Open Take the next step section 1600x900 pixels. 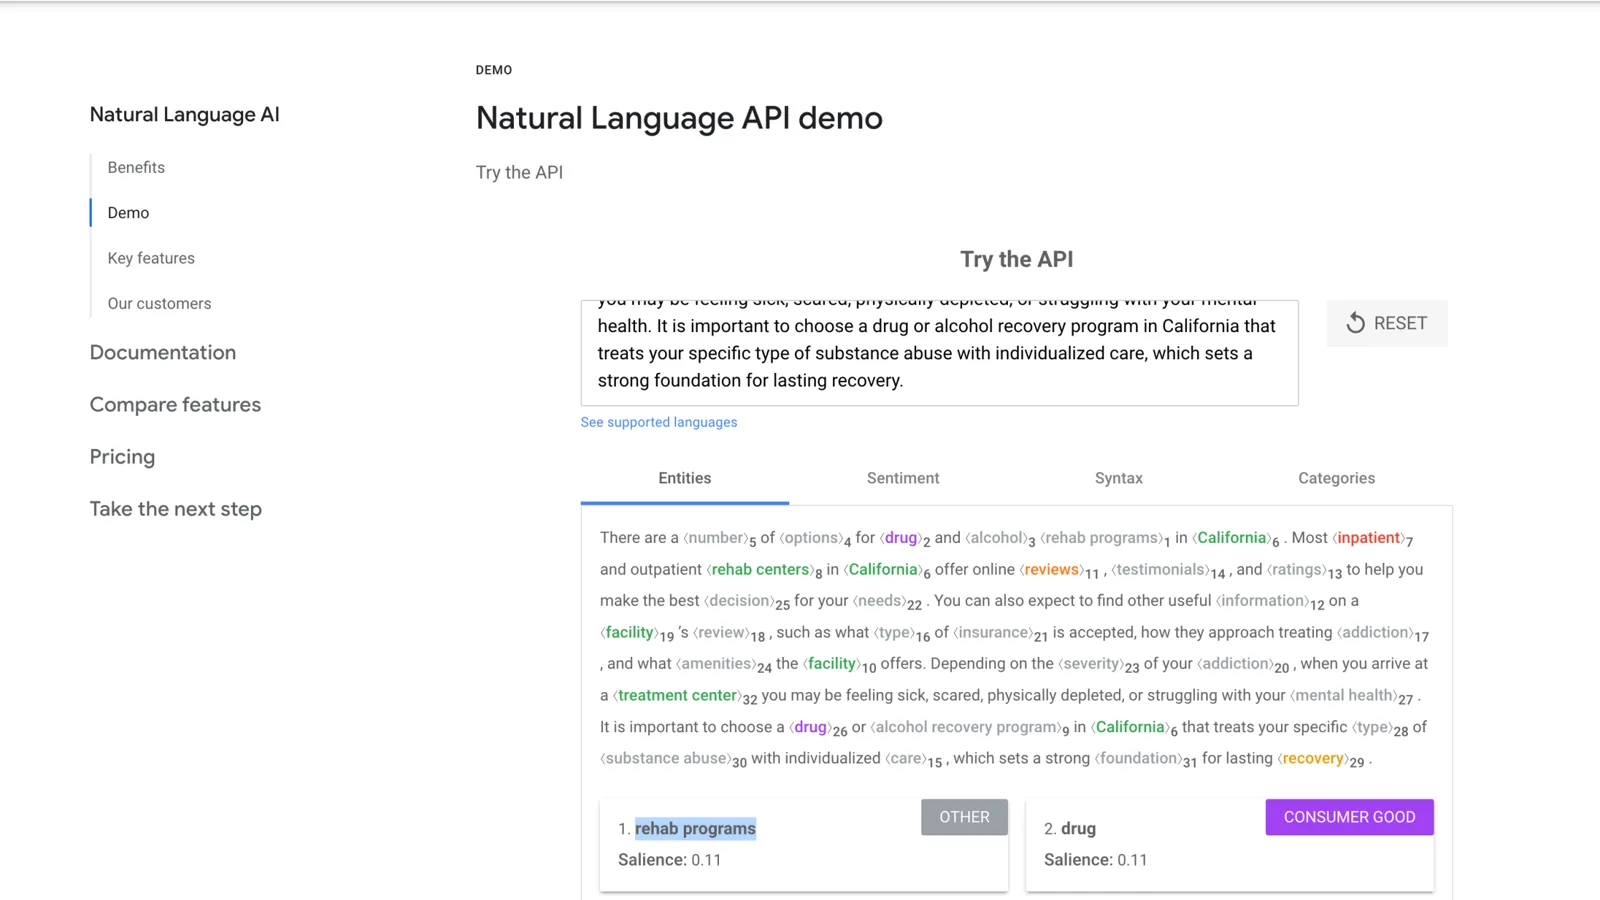pyautogui.click(x=176, y=508)
